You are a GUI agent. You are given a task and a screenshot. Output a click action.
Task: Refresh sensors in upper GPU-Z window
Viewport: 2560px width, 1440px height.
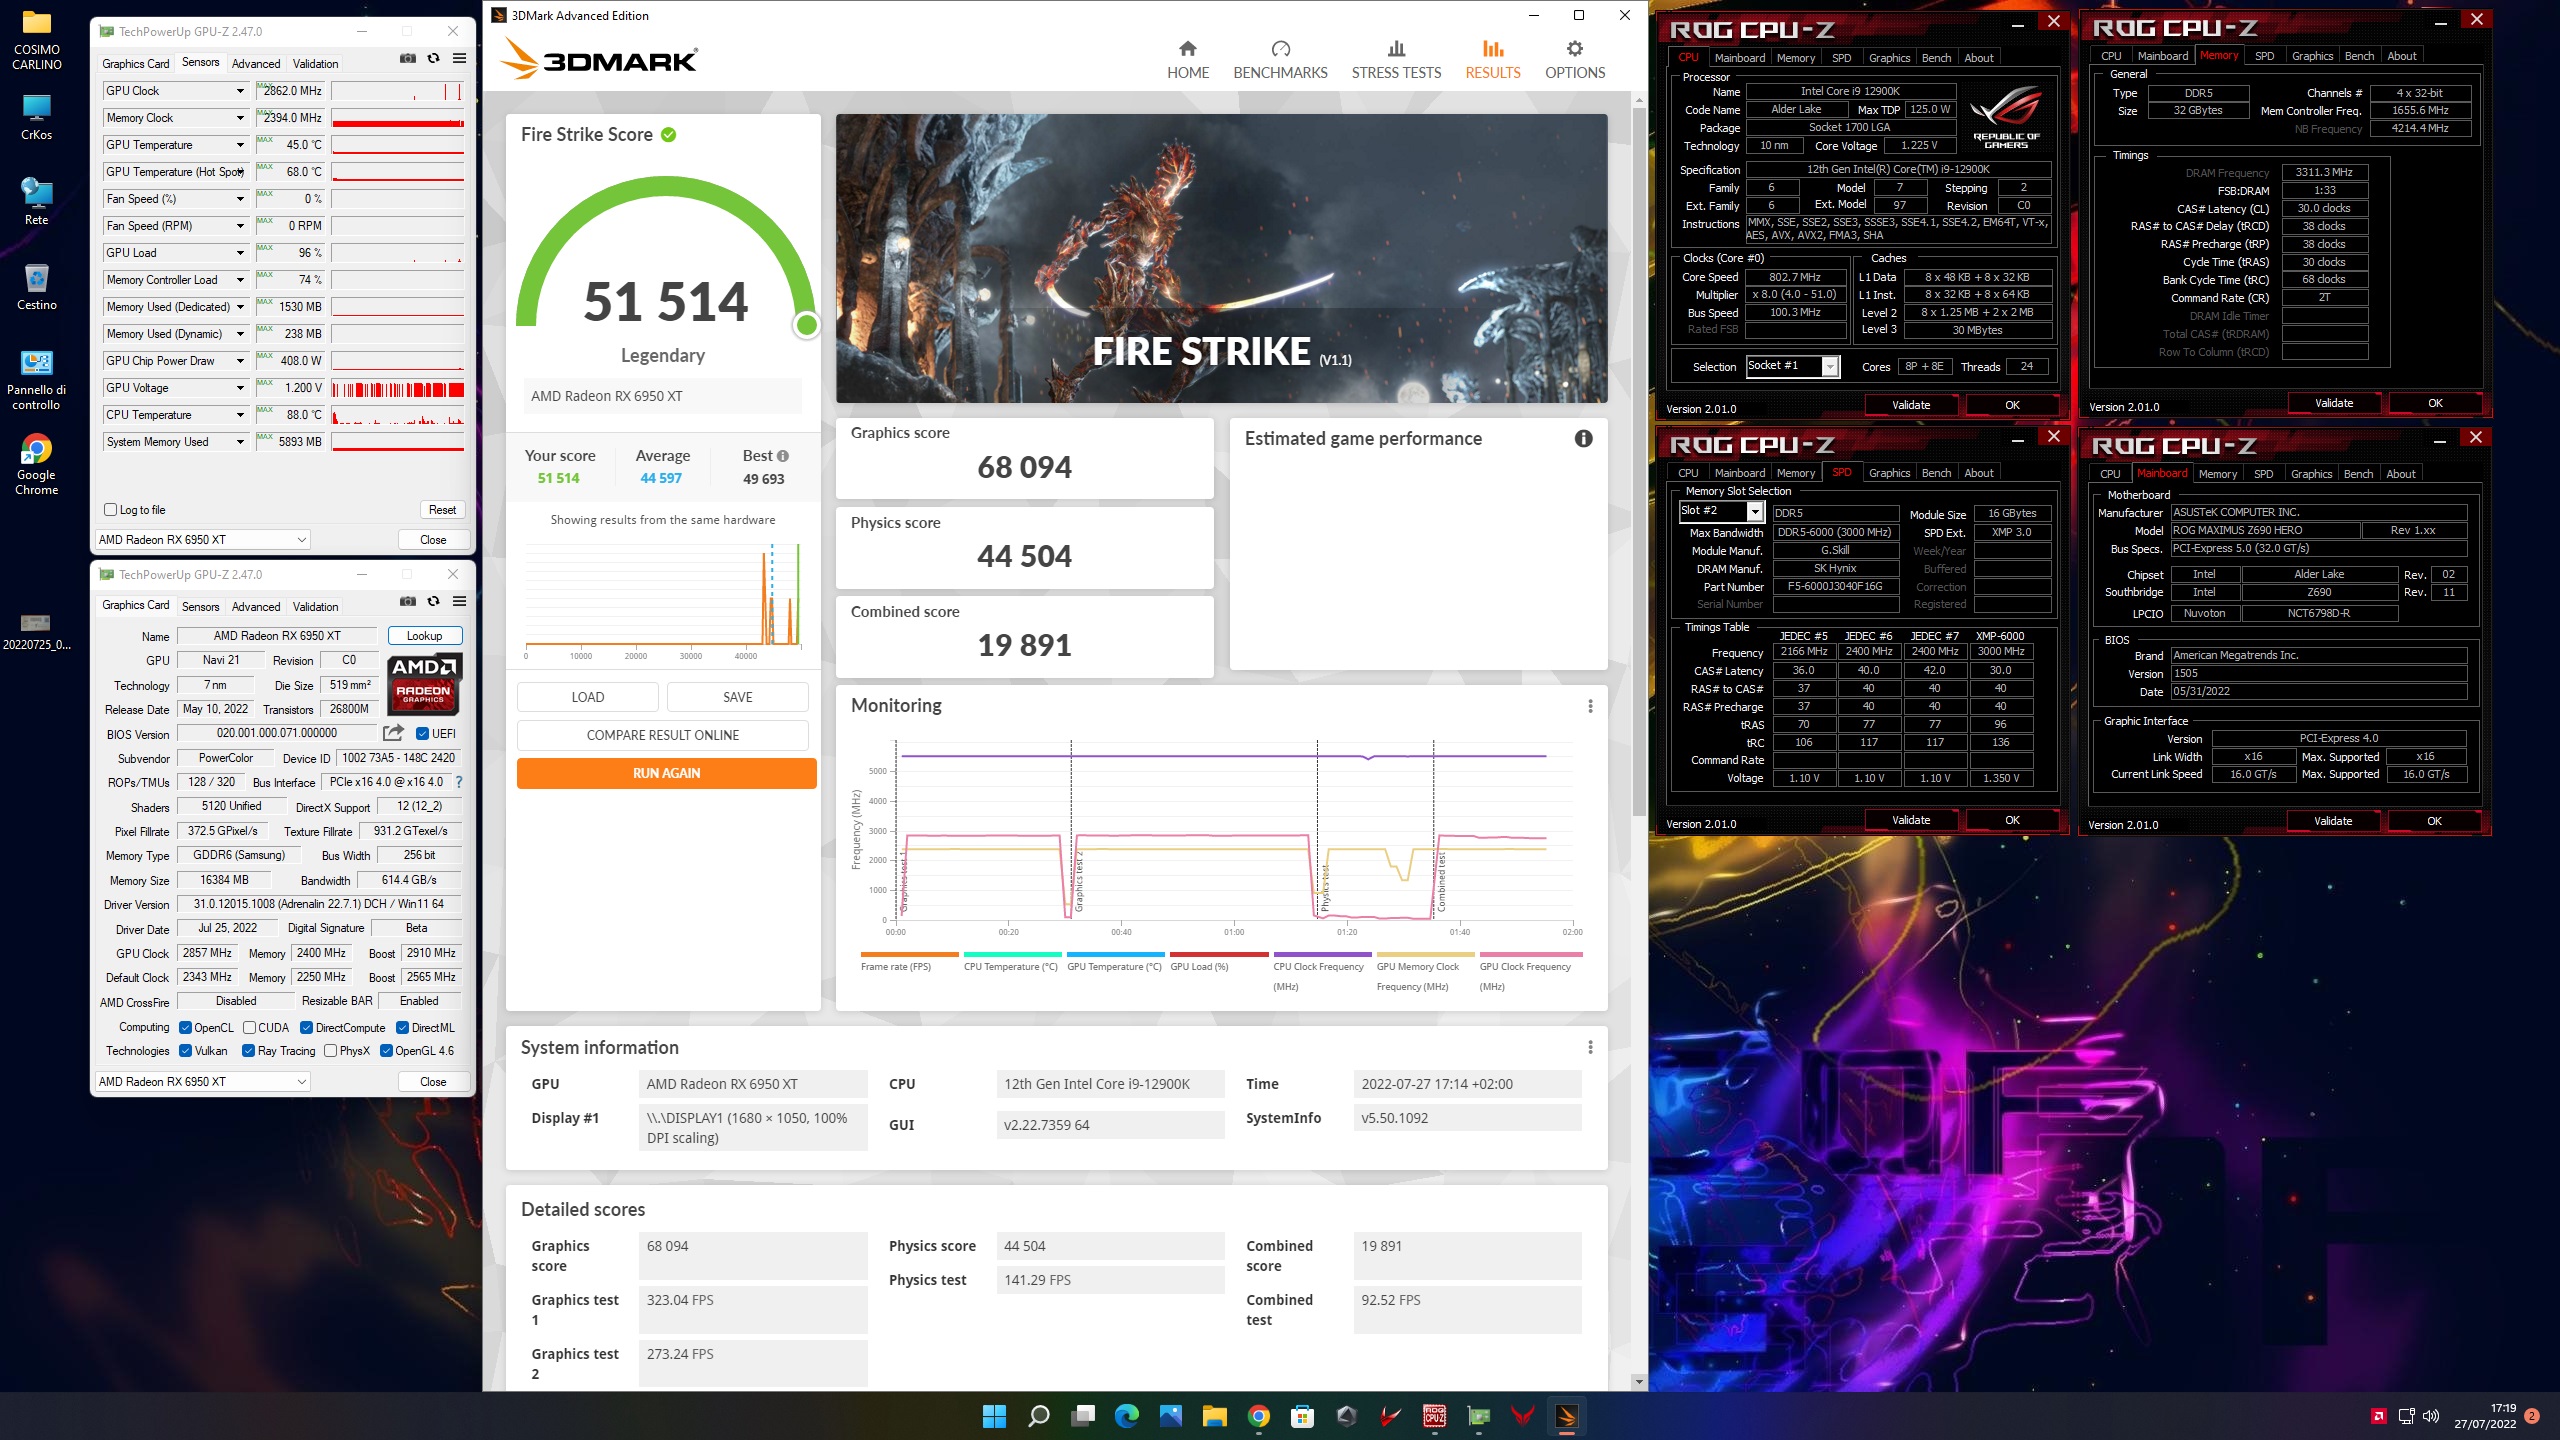point(433,59)
